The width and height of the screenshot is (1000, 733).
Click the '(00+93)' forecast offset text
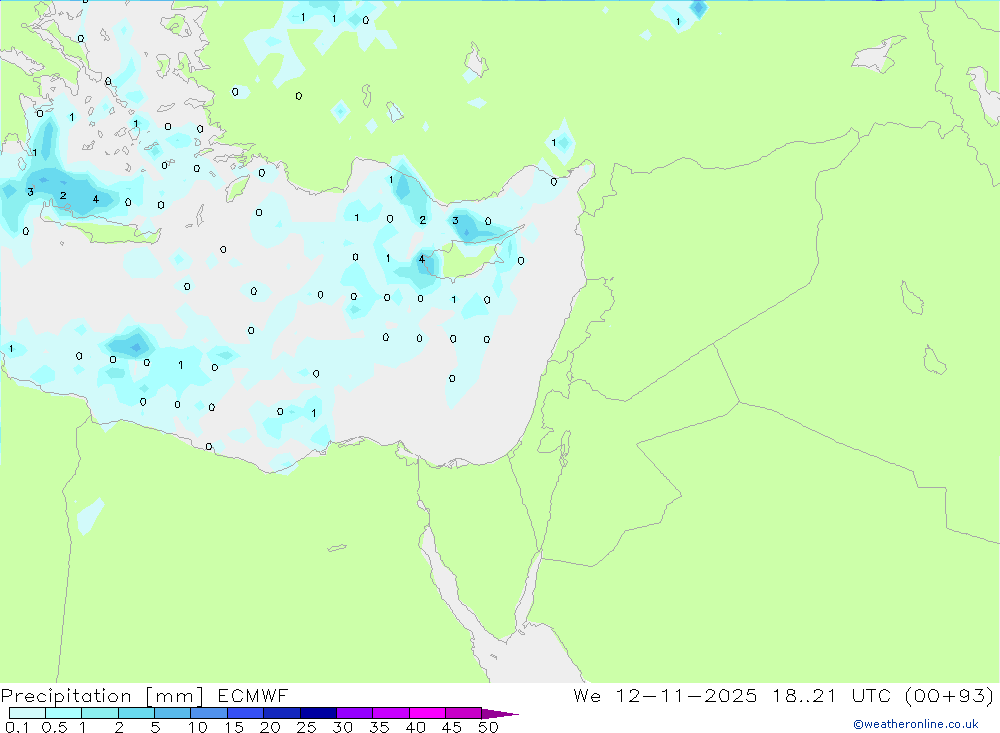950,696
